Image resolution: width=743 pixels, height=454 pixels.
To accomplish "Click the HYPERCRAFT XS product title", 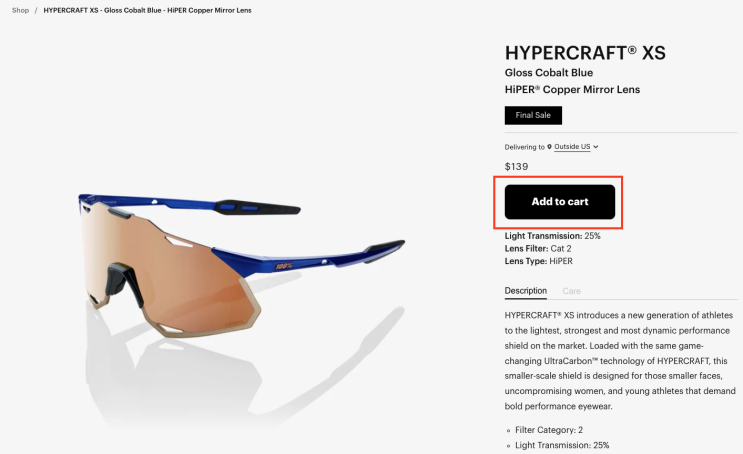I will [x=585, y=53].
